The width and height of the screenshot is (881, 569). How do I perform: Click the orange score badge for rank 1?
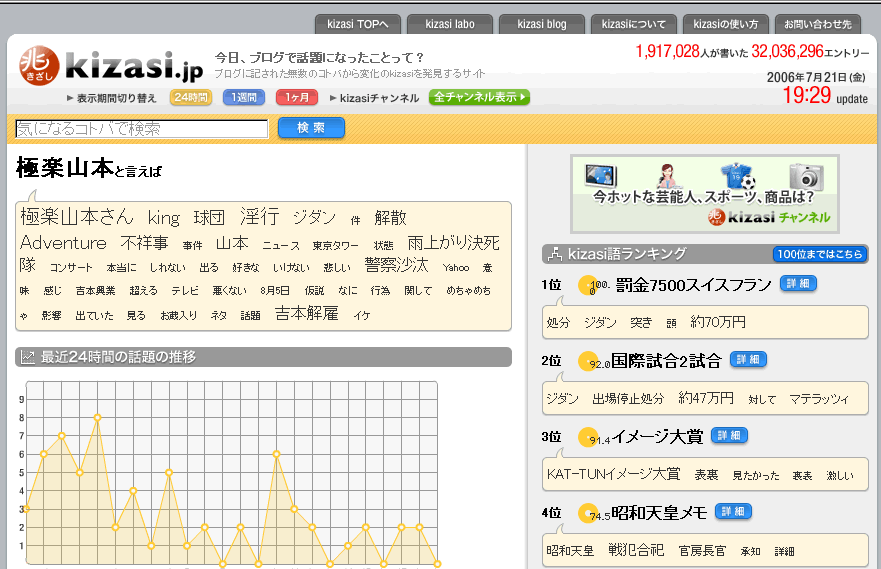[x=590, y=286]
